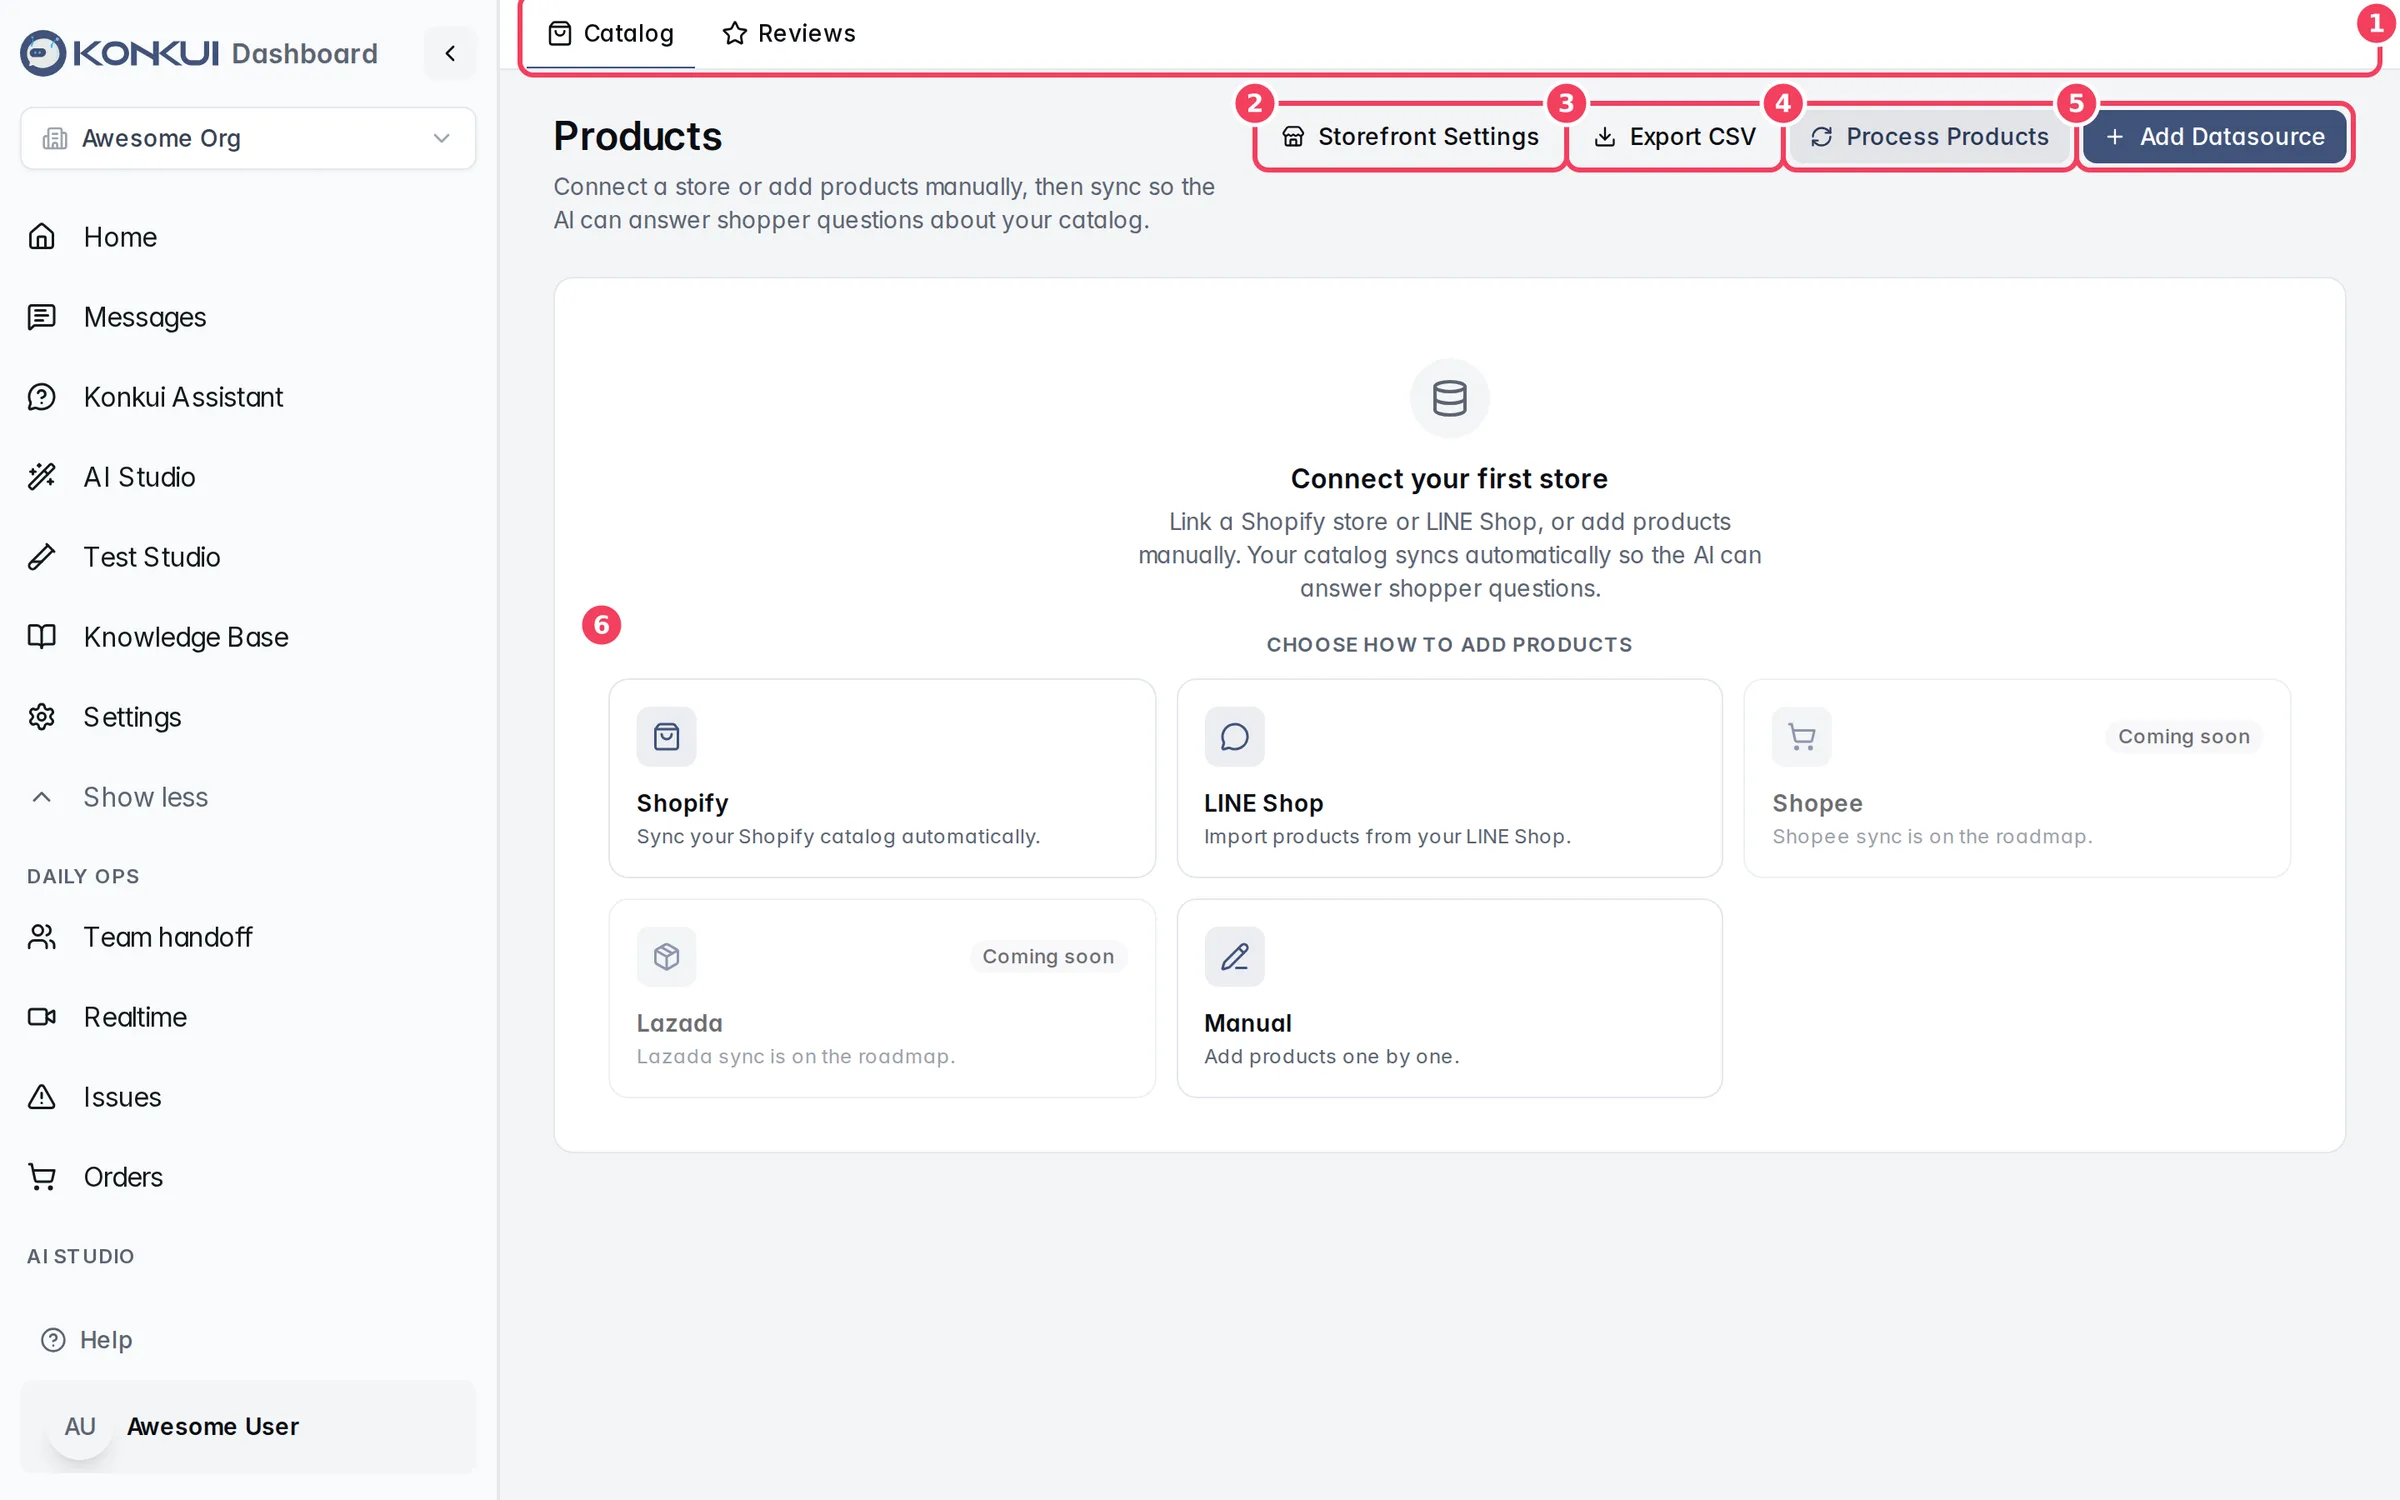This screenshot has height=1500, width=2400.
Task: Go to Team handoff in the sidebar
Action: click(x=248, y=937)
